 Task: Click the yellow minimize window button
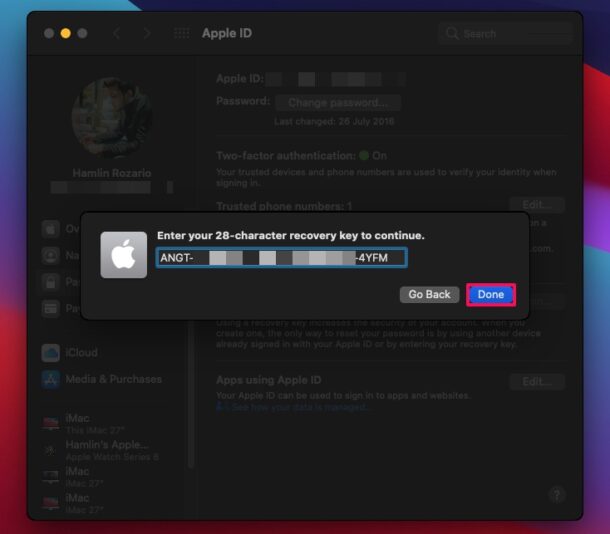tap(66, 33)
